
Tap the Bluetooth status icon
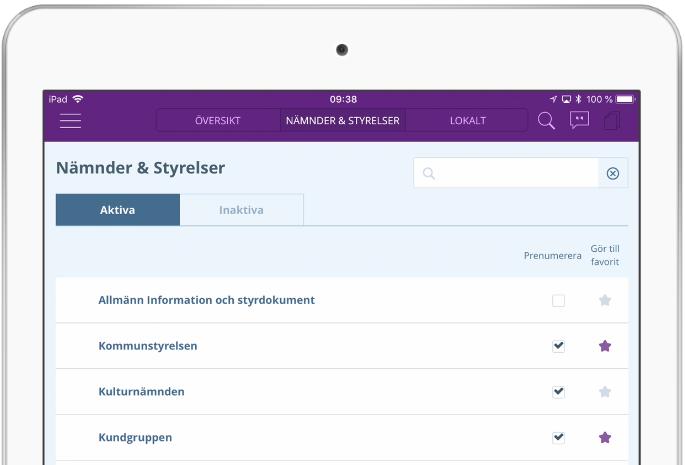(x=578, y=99)
